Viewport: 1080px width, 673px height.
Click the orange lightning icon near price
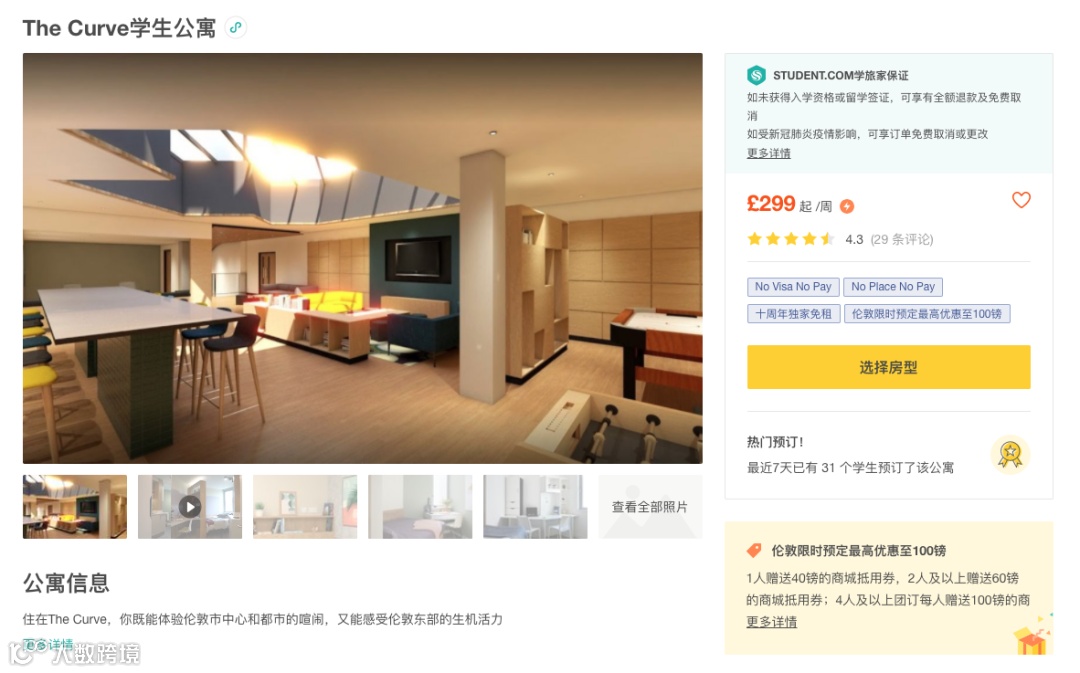[x=847, y=206]
